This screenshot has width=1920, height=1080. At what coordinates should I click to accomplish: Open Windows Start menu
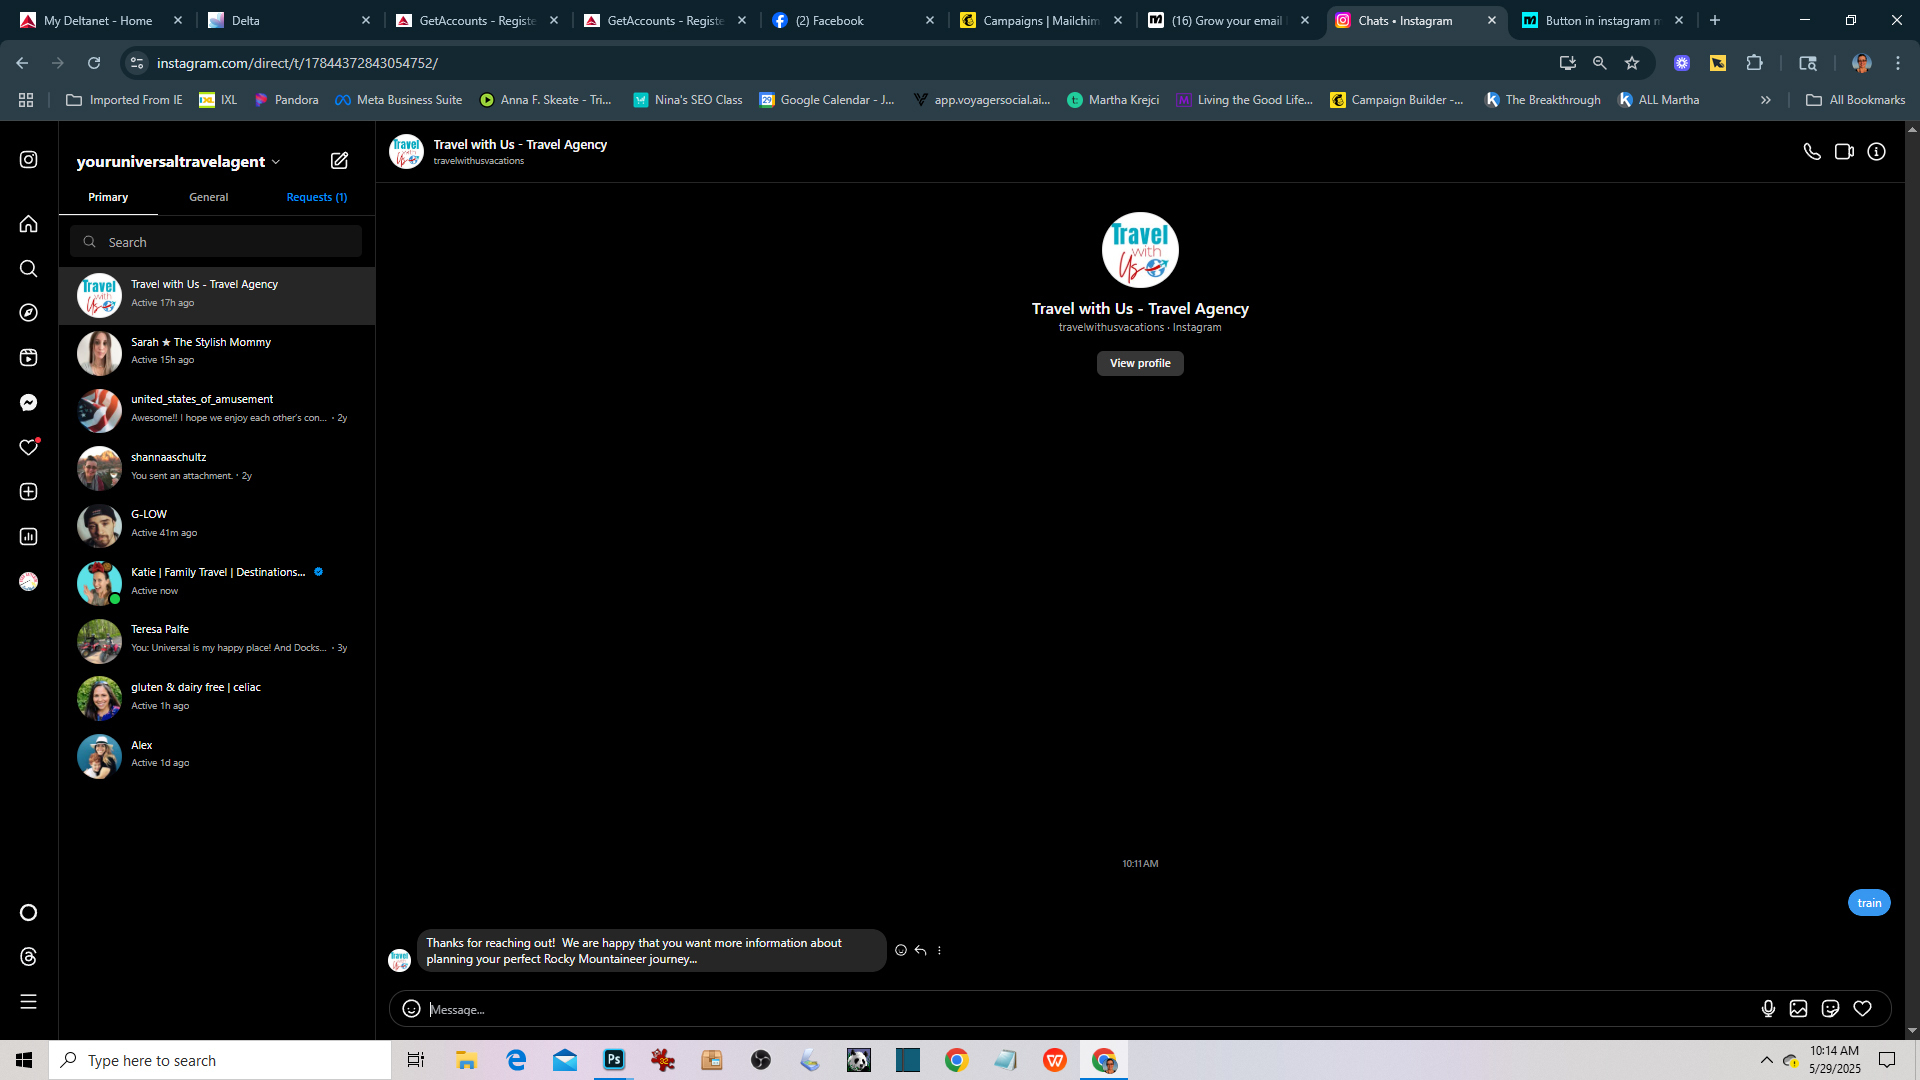(x=24, y=1060)
